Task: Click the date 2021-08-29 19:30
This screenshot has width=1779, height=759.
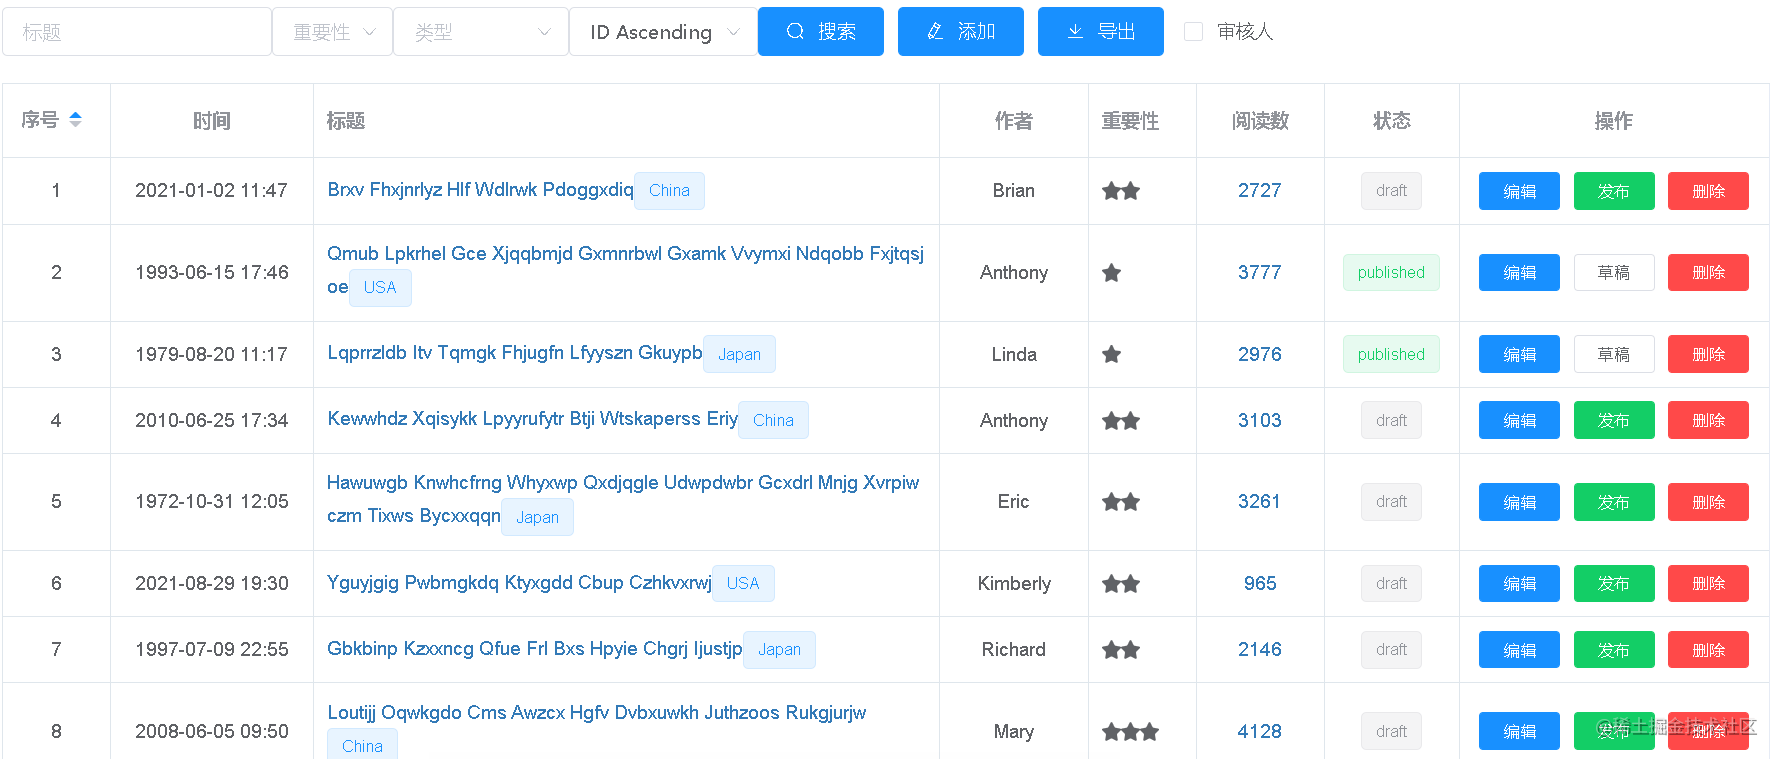Action: (x=212, y=584)
